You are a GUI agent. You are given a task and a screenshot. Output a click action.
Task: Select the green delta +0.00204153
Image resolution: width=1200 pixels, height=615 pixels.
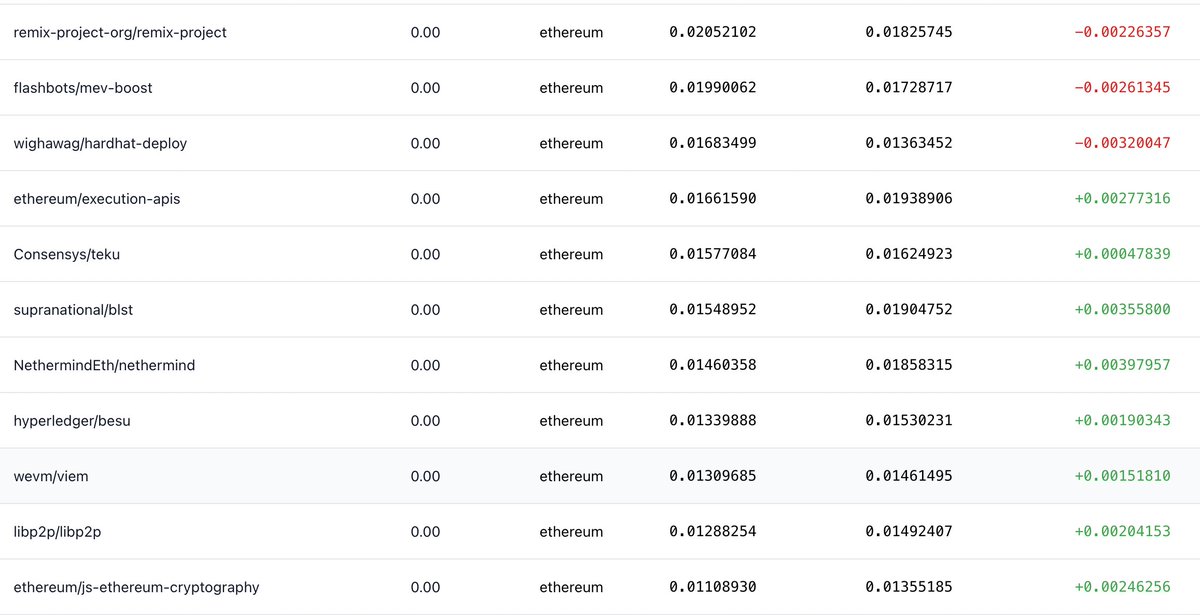1122,532
